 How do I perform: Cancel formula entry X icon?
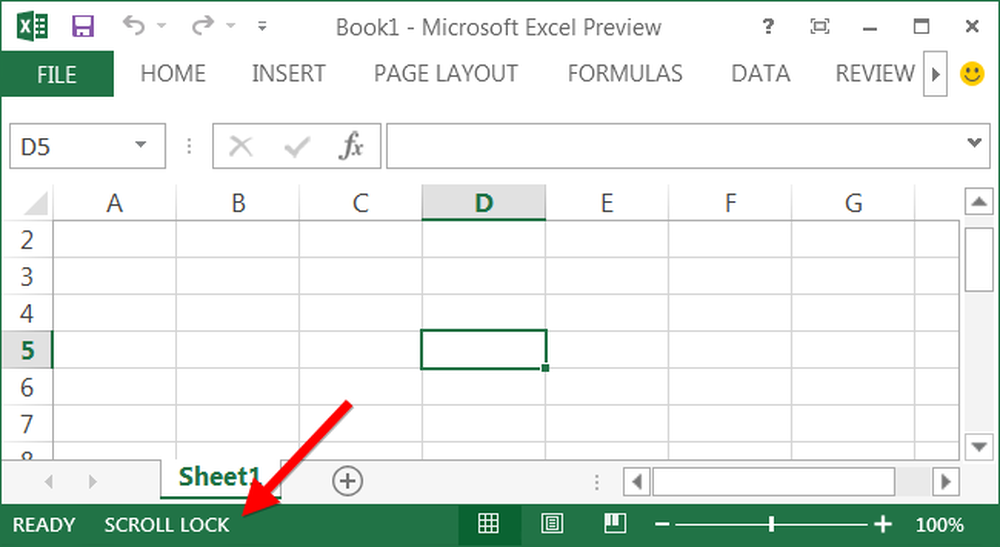(240, 147)
